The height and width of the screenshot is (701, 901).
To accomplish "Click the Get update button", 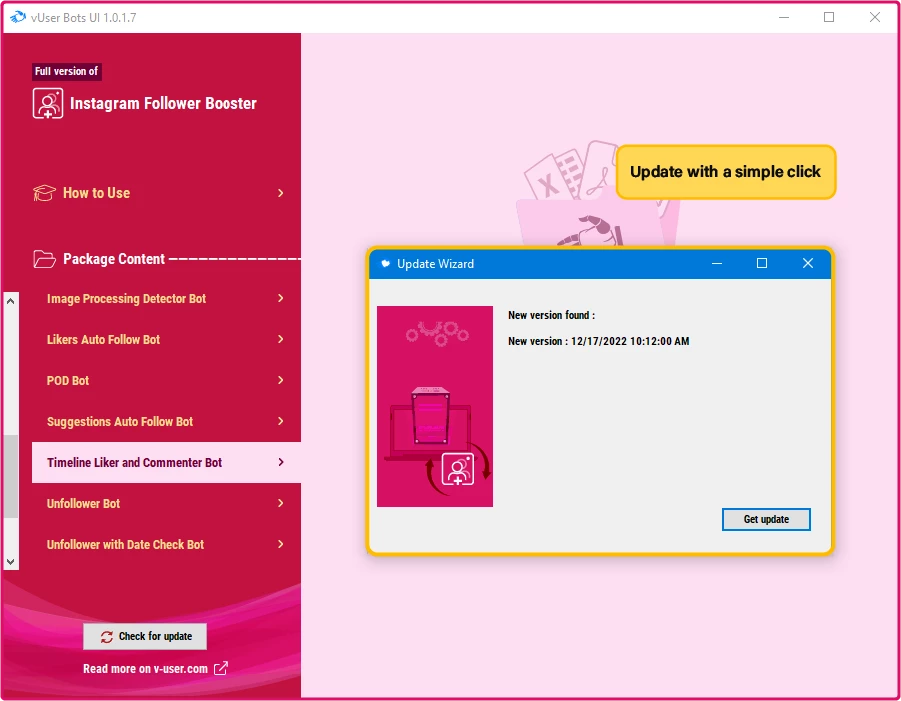I will pos(766,519).
